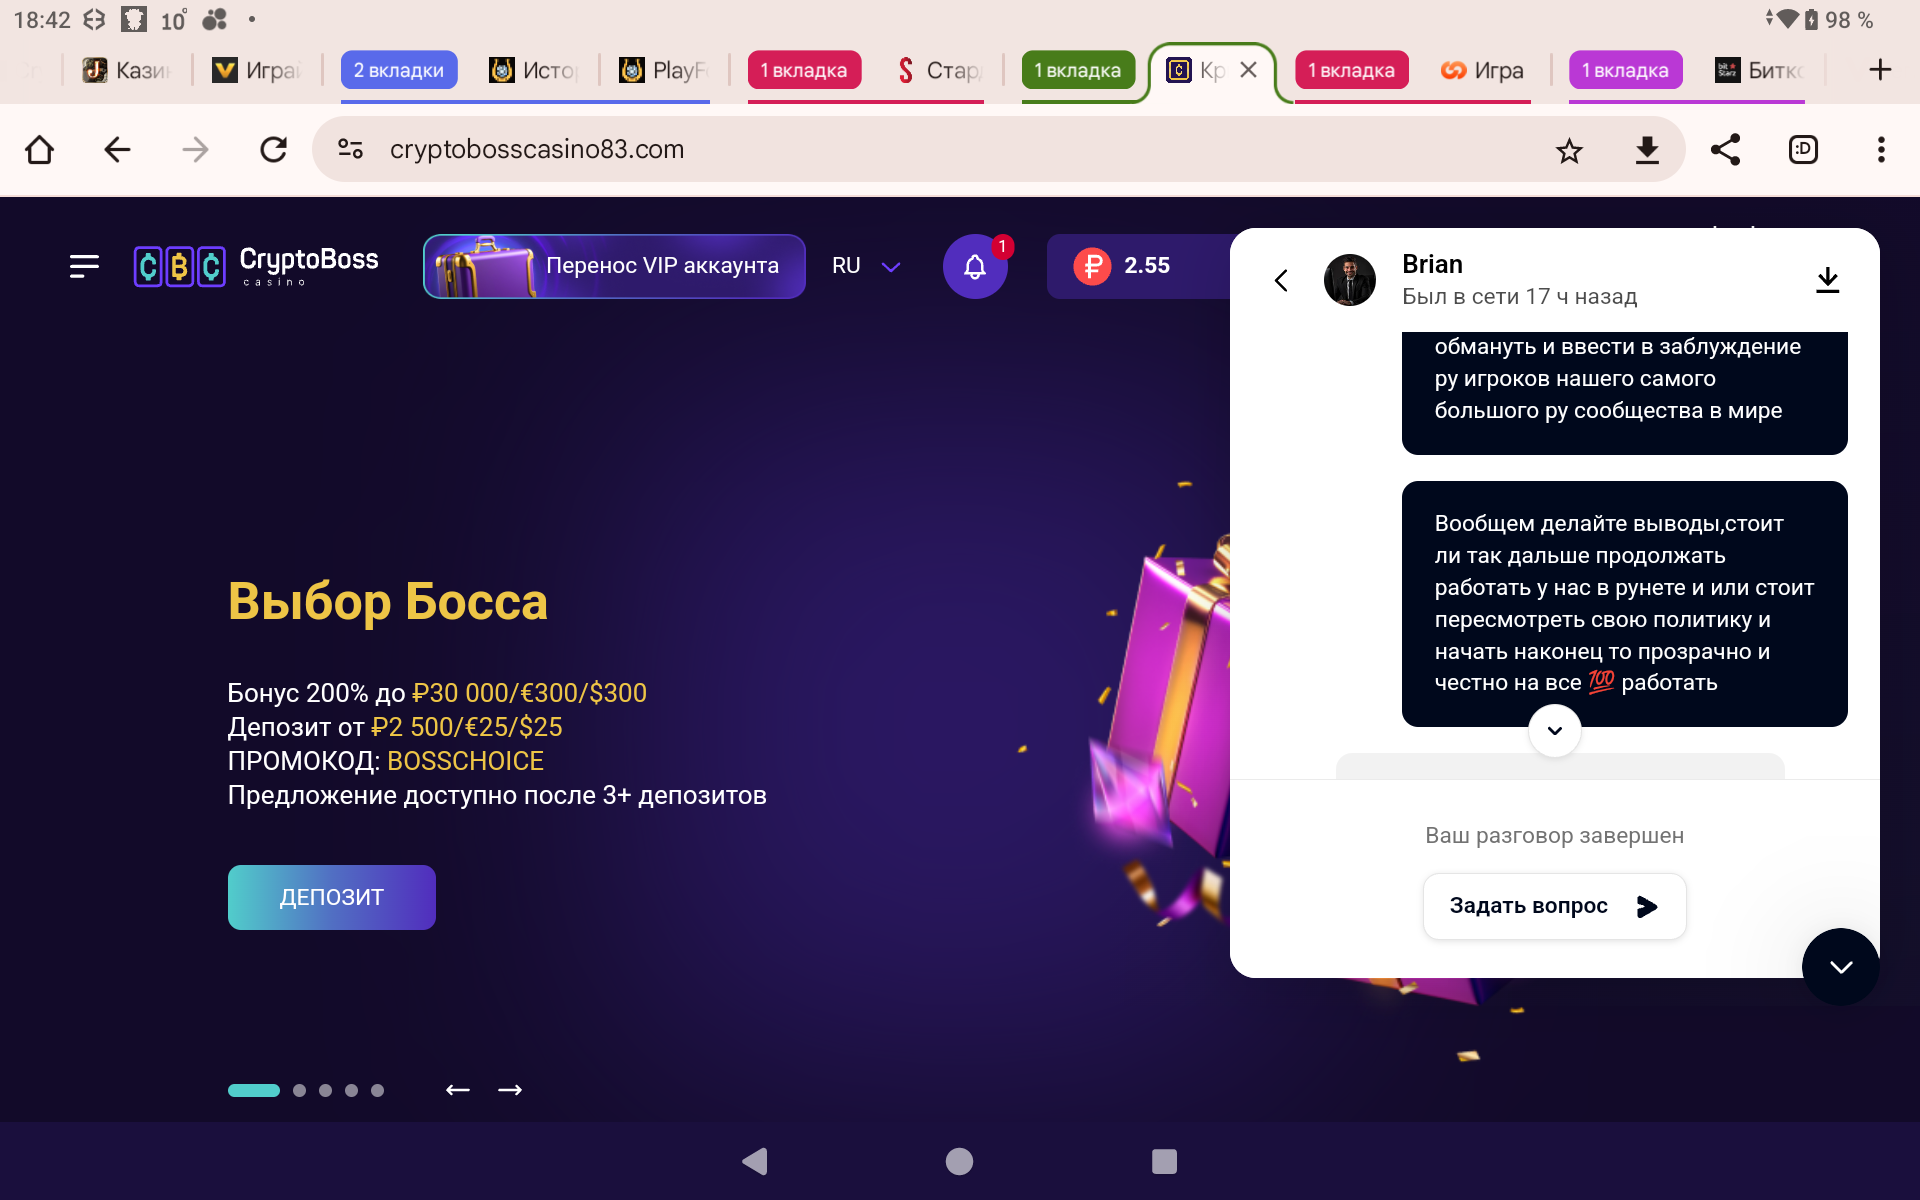Select second banner slide dot

pos(299,1090)
